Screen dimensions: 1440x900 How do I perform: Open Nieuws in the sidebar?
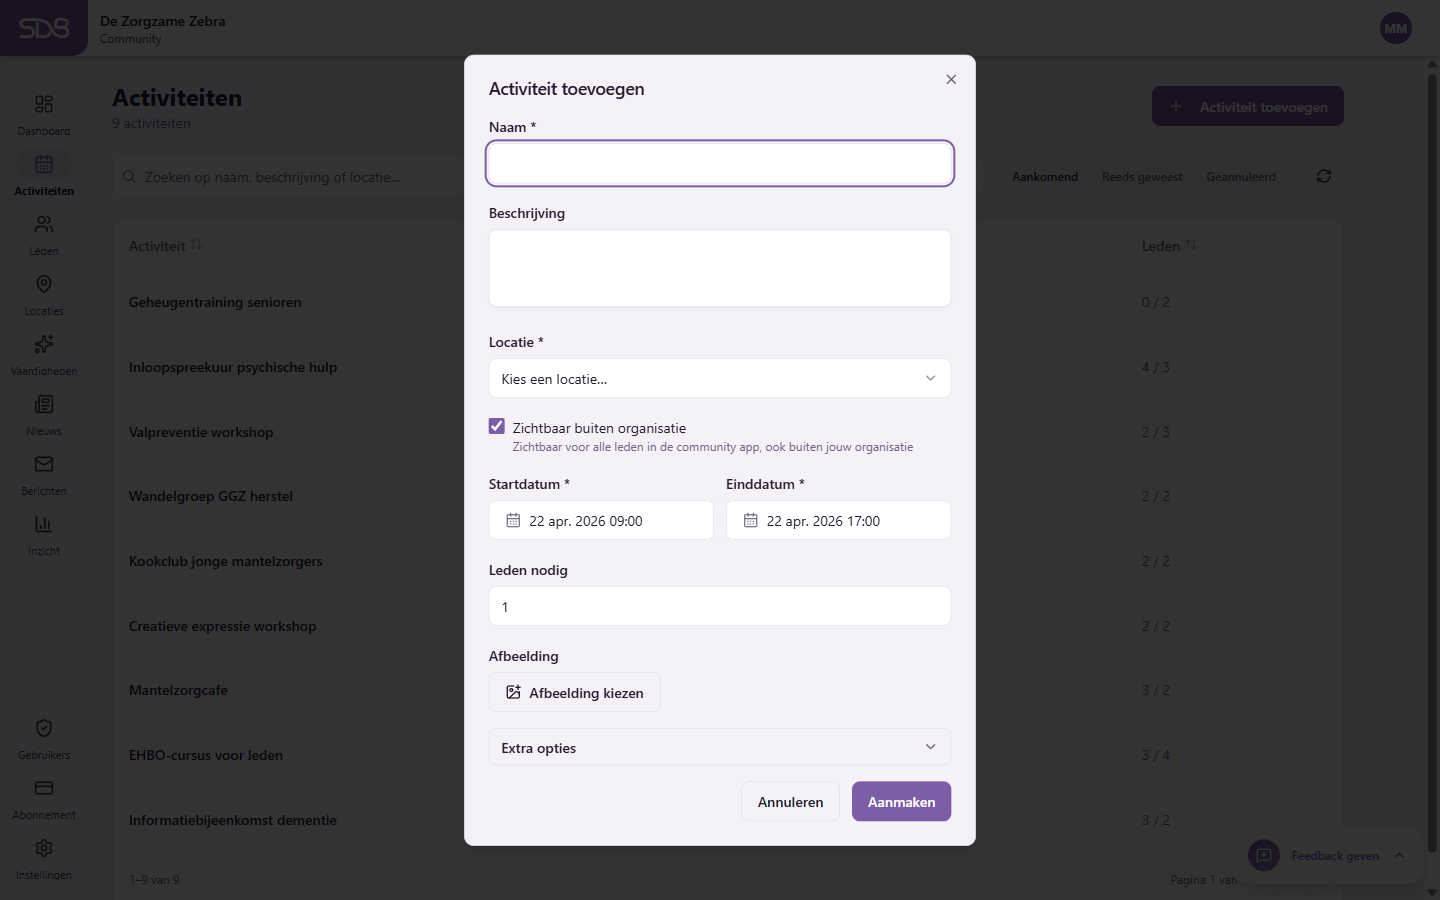(44, 405)
